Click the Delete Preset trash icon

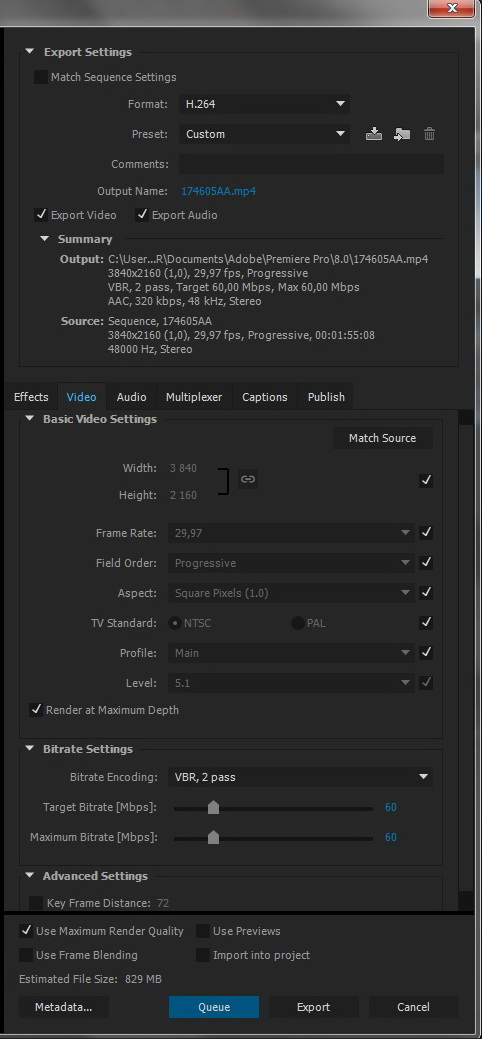pyautogui.click(x=430, y=134)
